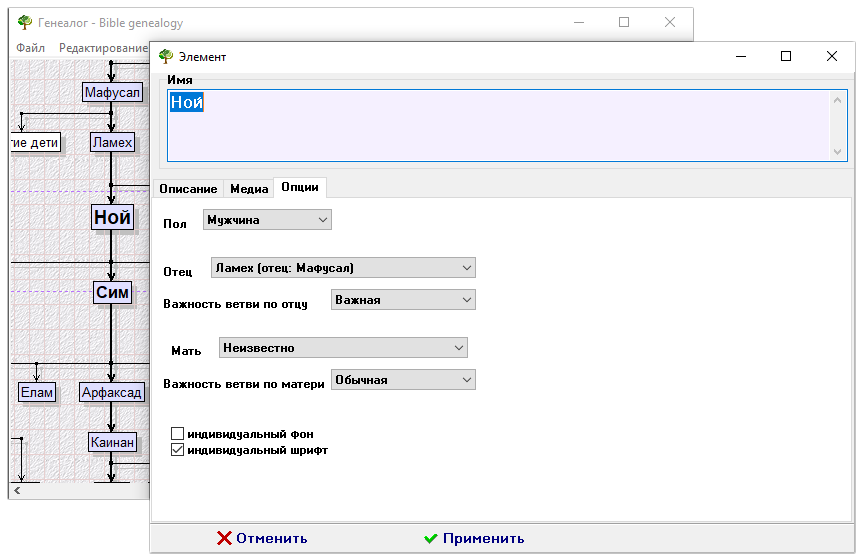Image resolution: width=861 pixels, height=559 pixels.
Task: Open Важность ветви по отцу dropdown
Action: [403, 300]
